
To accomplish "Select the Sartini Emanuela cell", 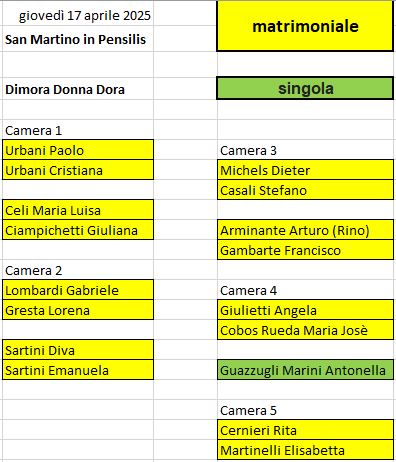I will (x=78, y=370).
